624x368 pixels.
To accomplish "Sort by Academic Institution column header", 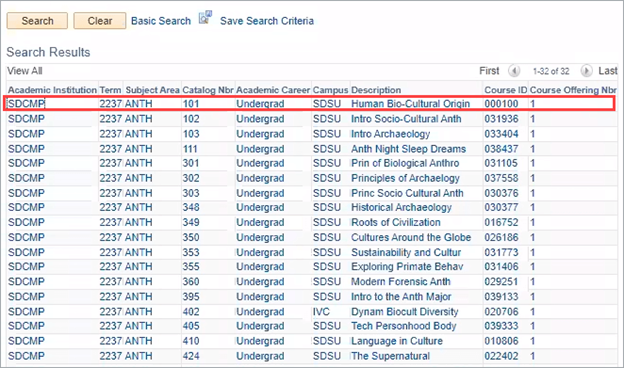I will tap(52, 90).
